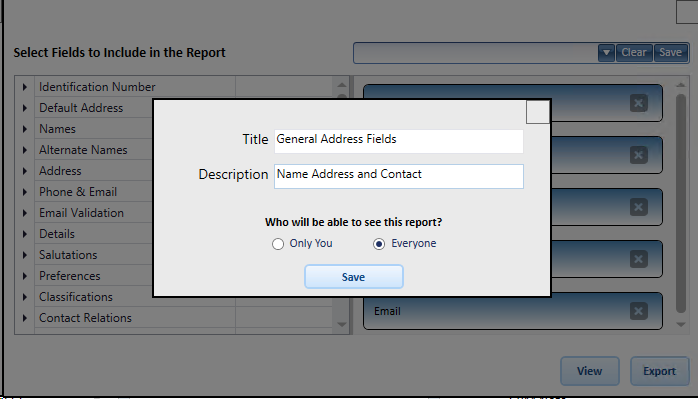Image resolution: width=698 pixels, height=399 pixels.
Task: Click into the Title input field
Action: [398, 141]
